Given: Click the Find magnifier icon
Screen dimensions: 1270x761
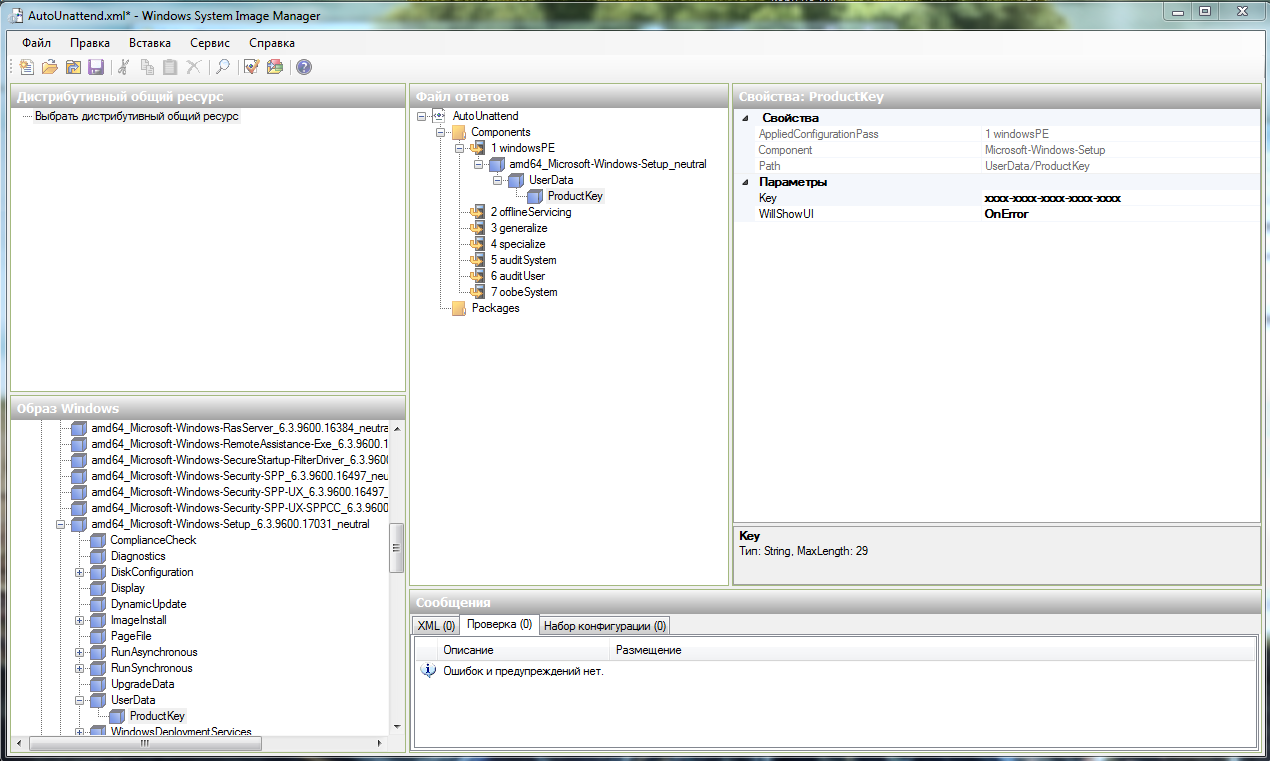Looking at the screenshot, I should (223, 67).
